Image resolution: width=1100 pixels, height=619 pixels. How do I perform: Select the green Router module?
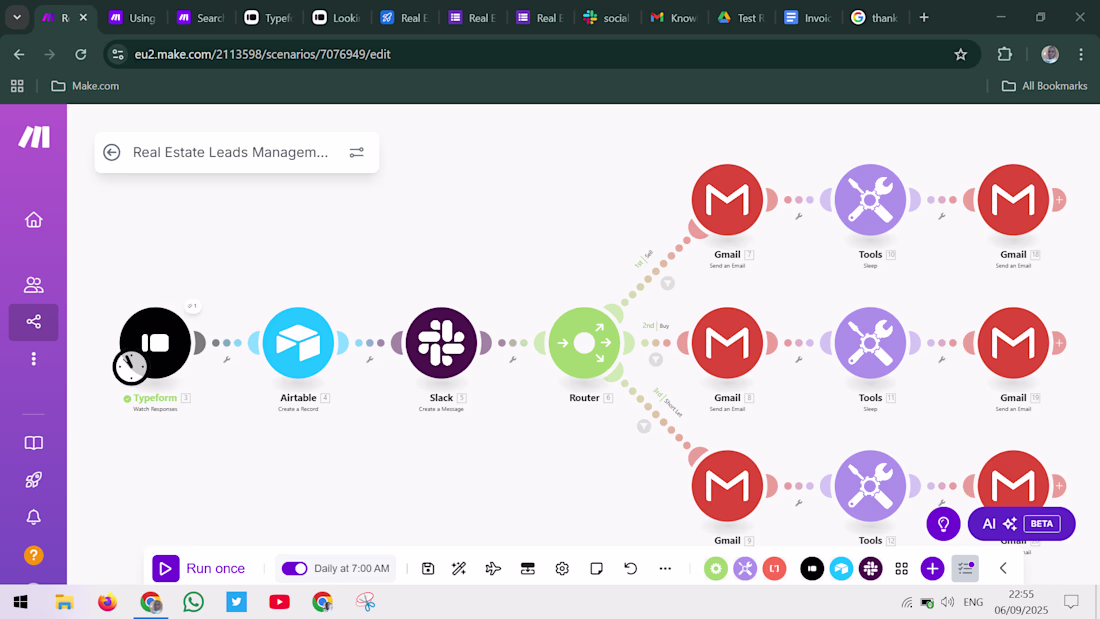click(584, 342)
